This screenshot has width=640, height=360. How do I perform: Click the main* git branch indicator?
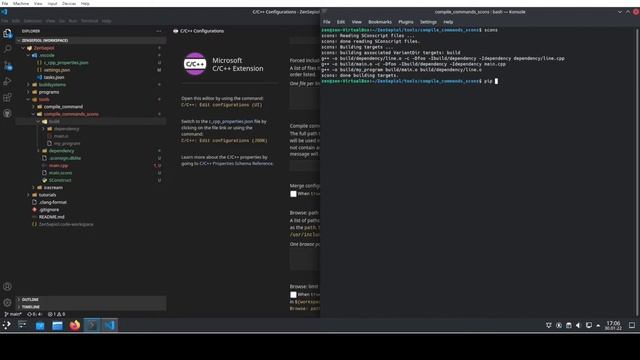click(x=13, y=314)
